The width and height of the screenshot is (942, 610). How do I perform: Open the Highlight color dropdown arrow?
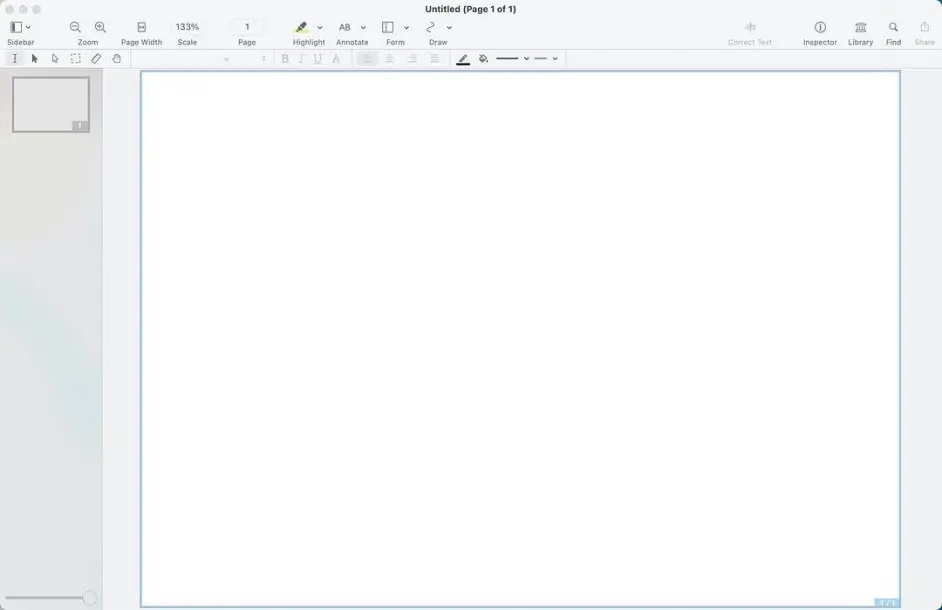[320, 28]
